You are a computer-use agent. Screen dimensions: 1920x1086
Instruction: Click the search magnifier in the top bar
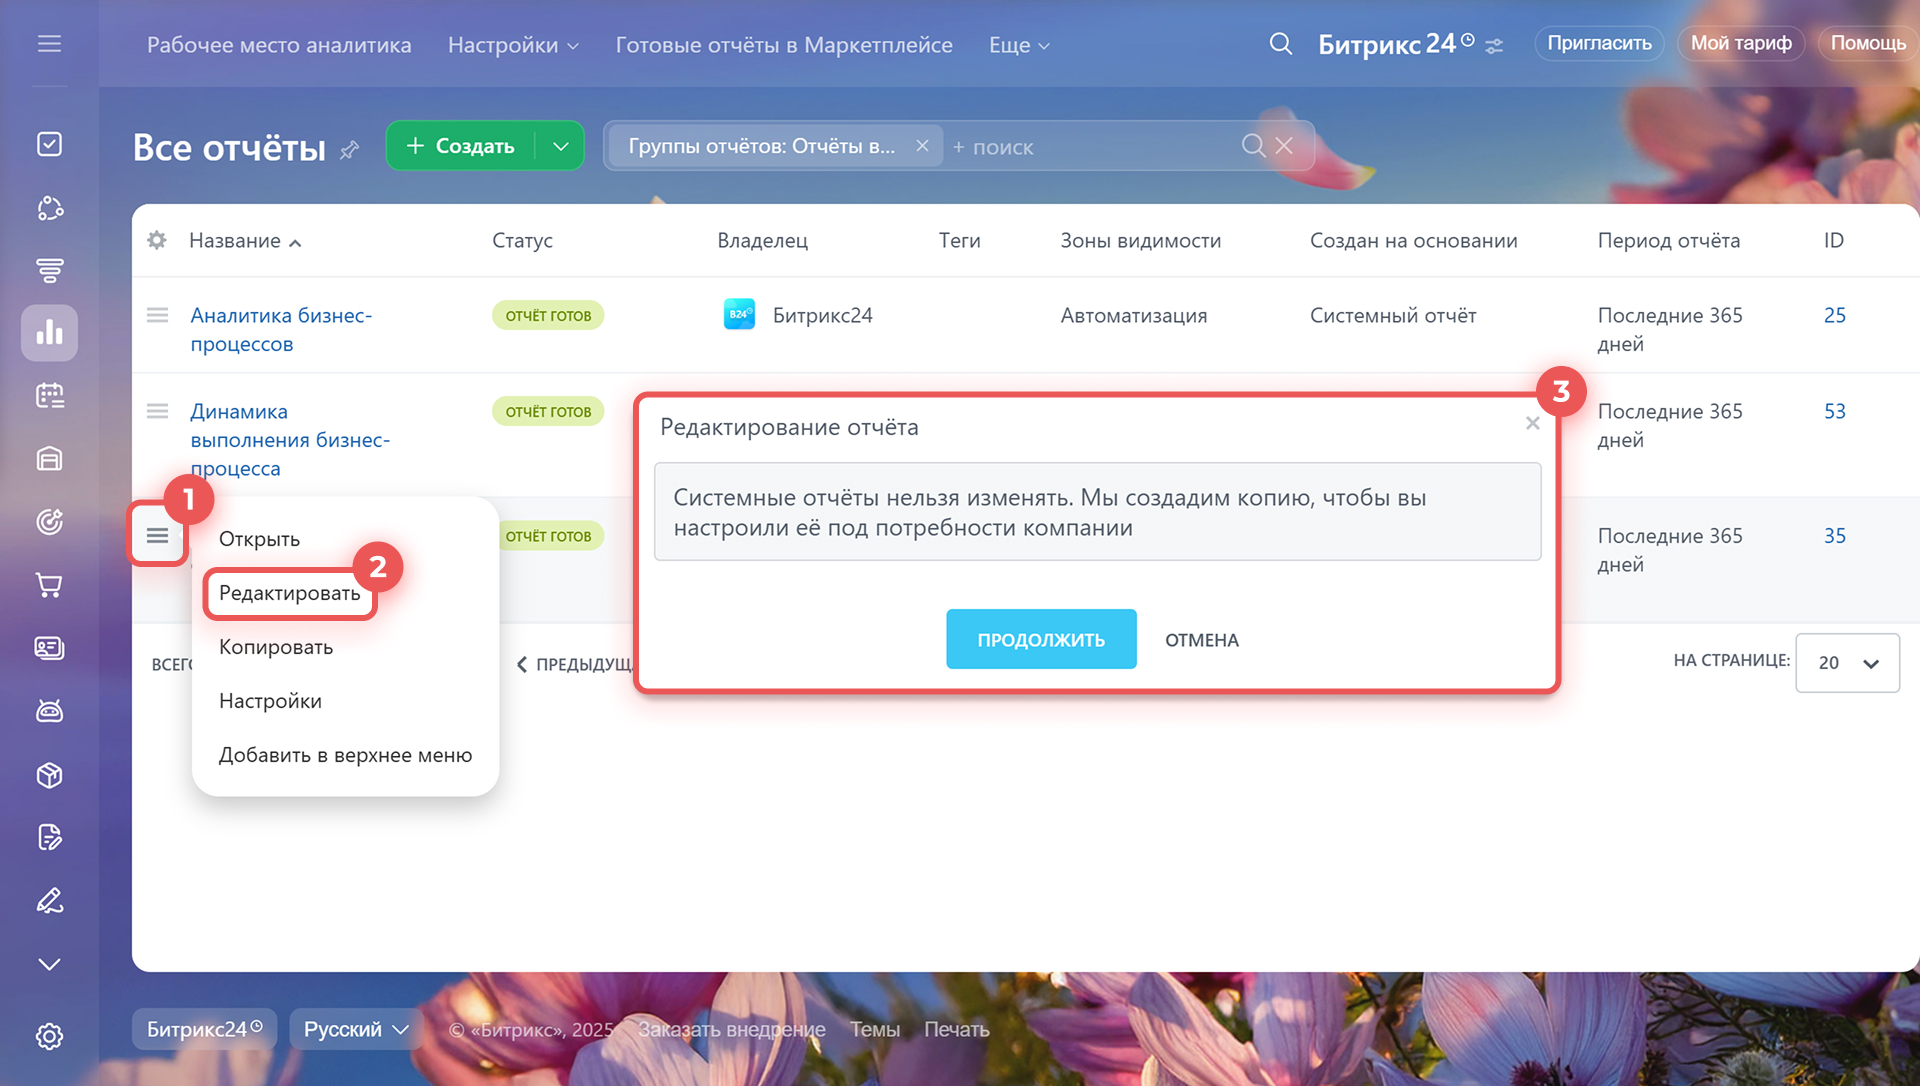[1280, 44]
